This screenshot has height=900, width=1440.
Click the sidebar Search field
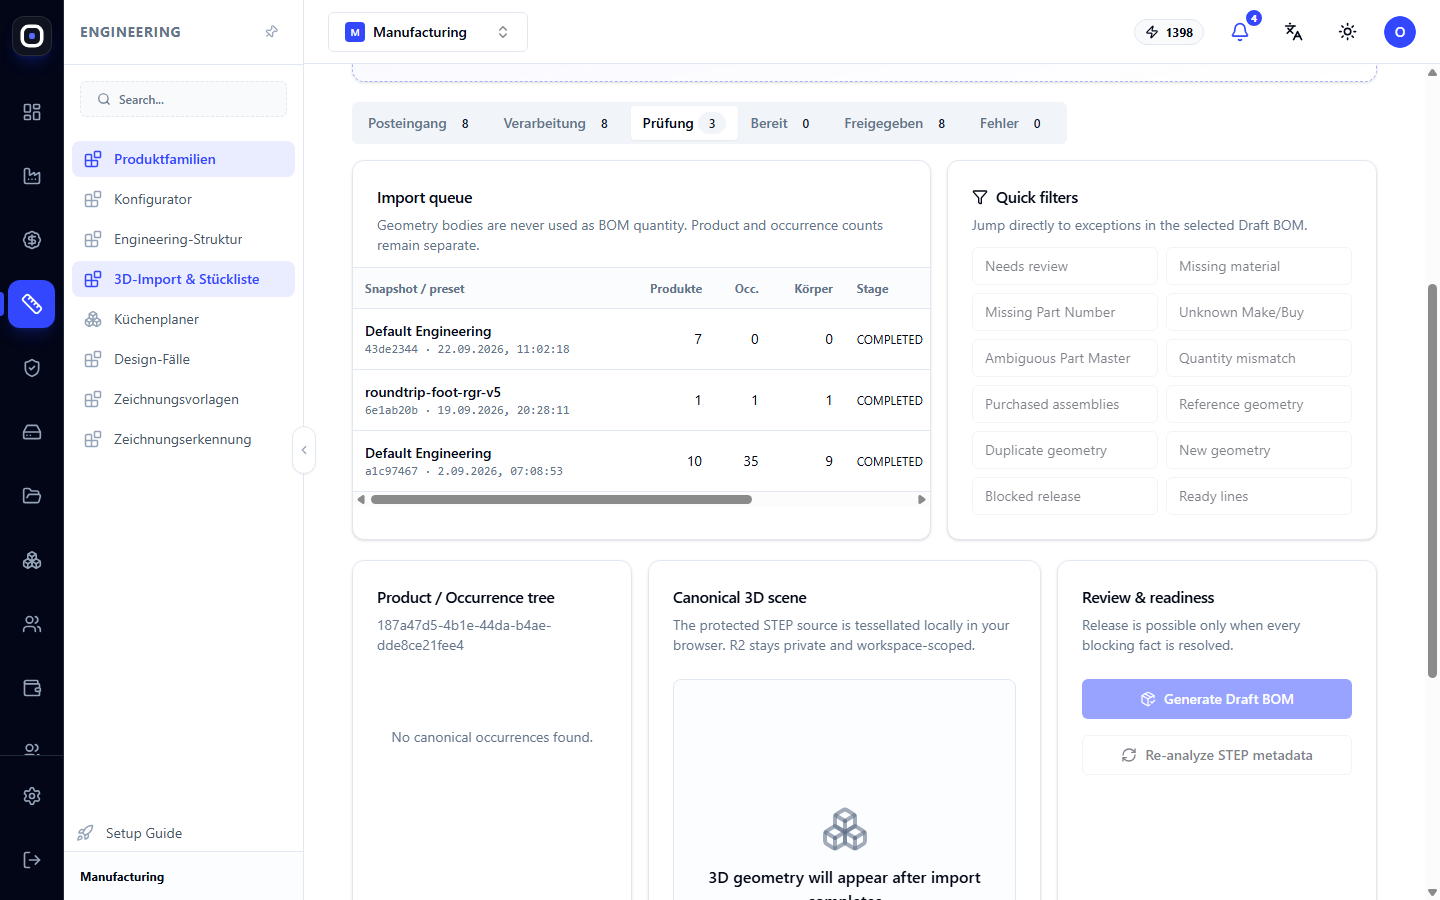point(183,99)
